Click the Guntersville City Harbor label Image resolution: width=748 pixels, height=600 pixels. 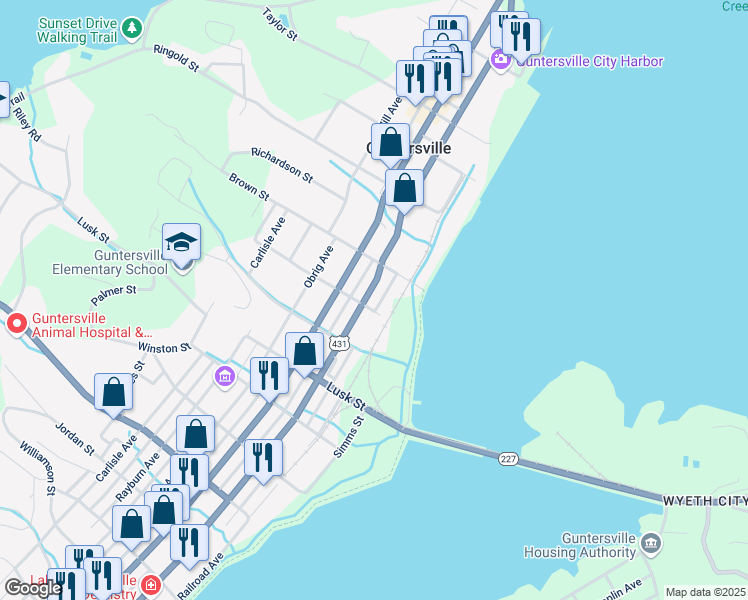(x=590, y=61)
